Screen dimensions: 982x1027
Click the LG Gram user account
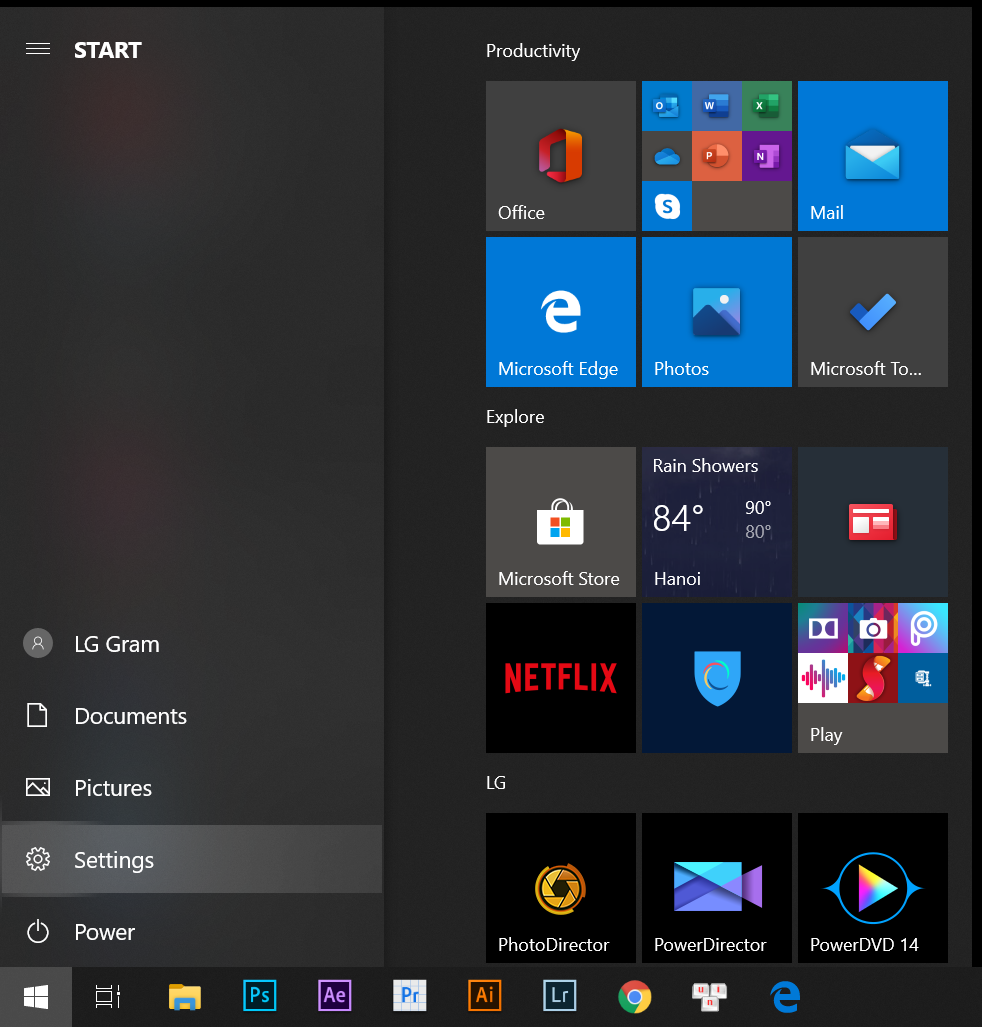tap(116, 644)
